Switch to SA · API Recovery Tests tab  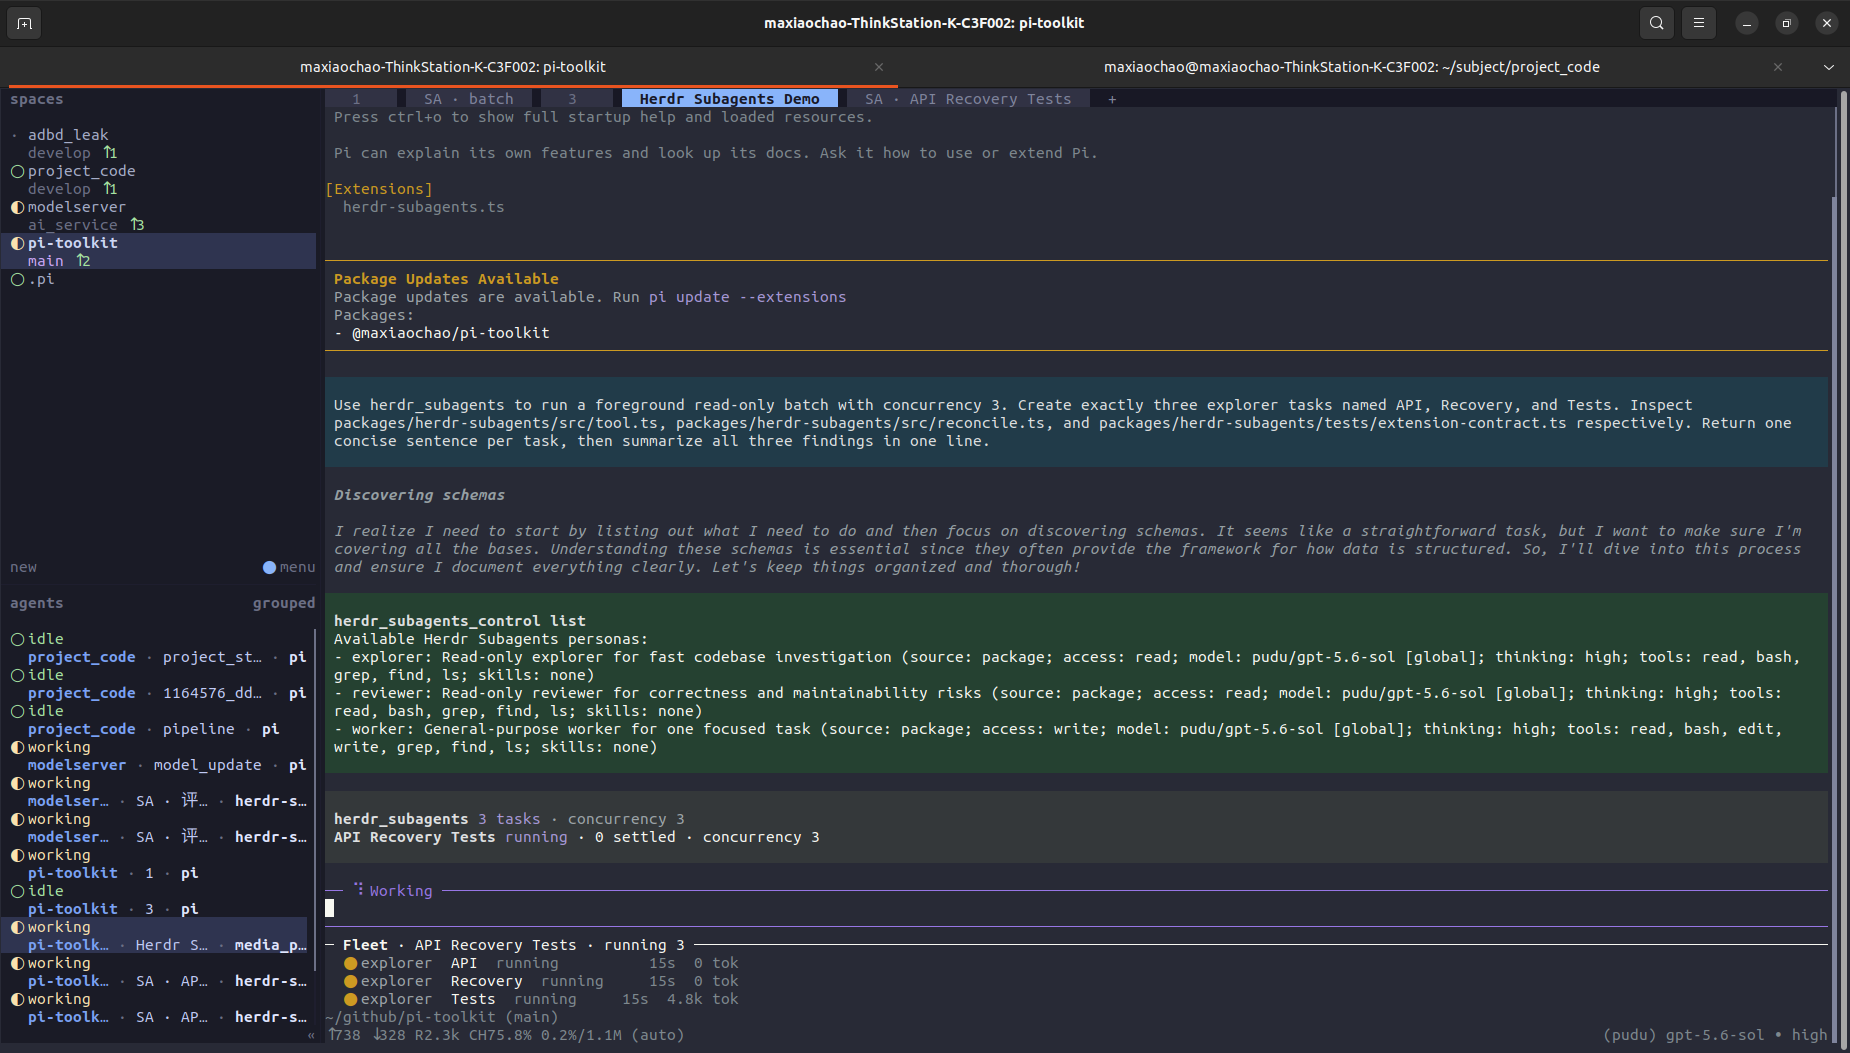pos(968,99)
